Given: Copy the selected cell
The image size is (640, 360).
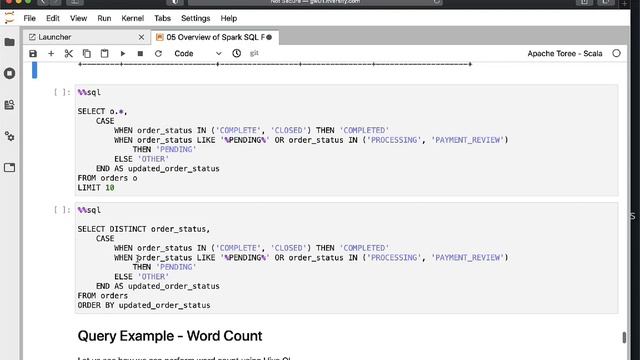Looking at the screenshot, I should click(87, 53).
